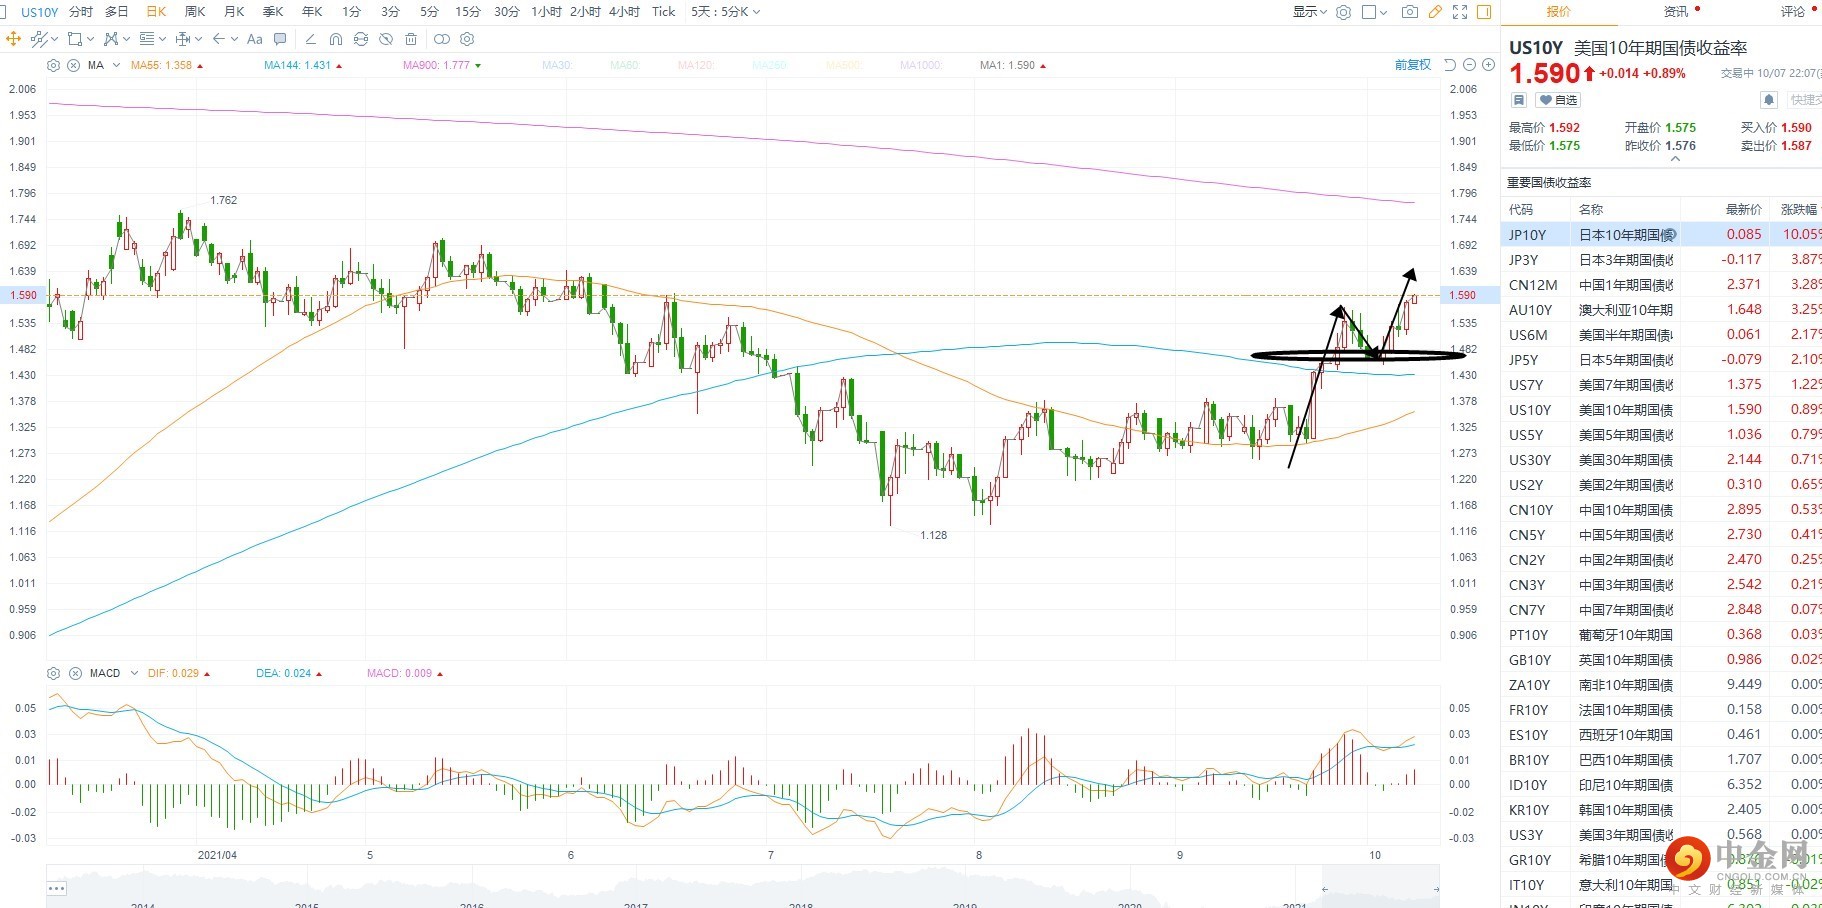Delete drawings with the trash icon

pyautogui.click(x=410, y=39)
